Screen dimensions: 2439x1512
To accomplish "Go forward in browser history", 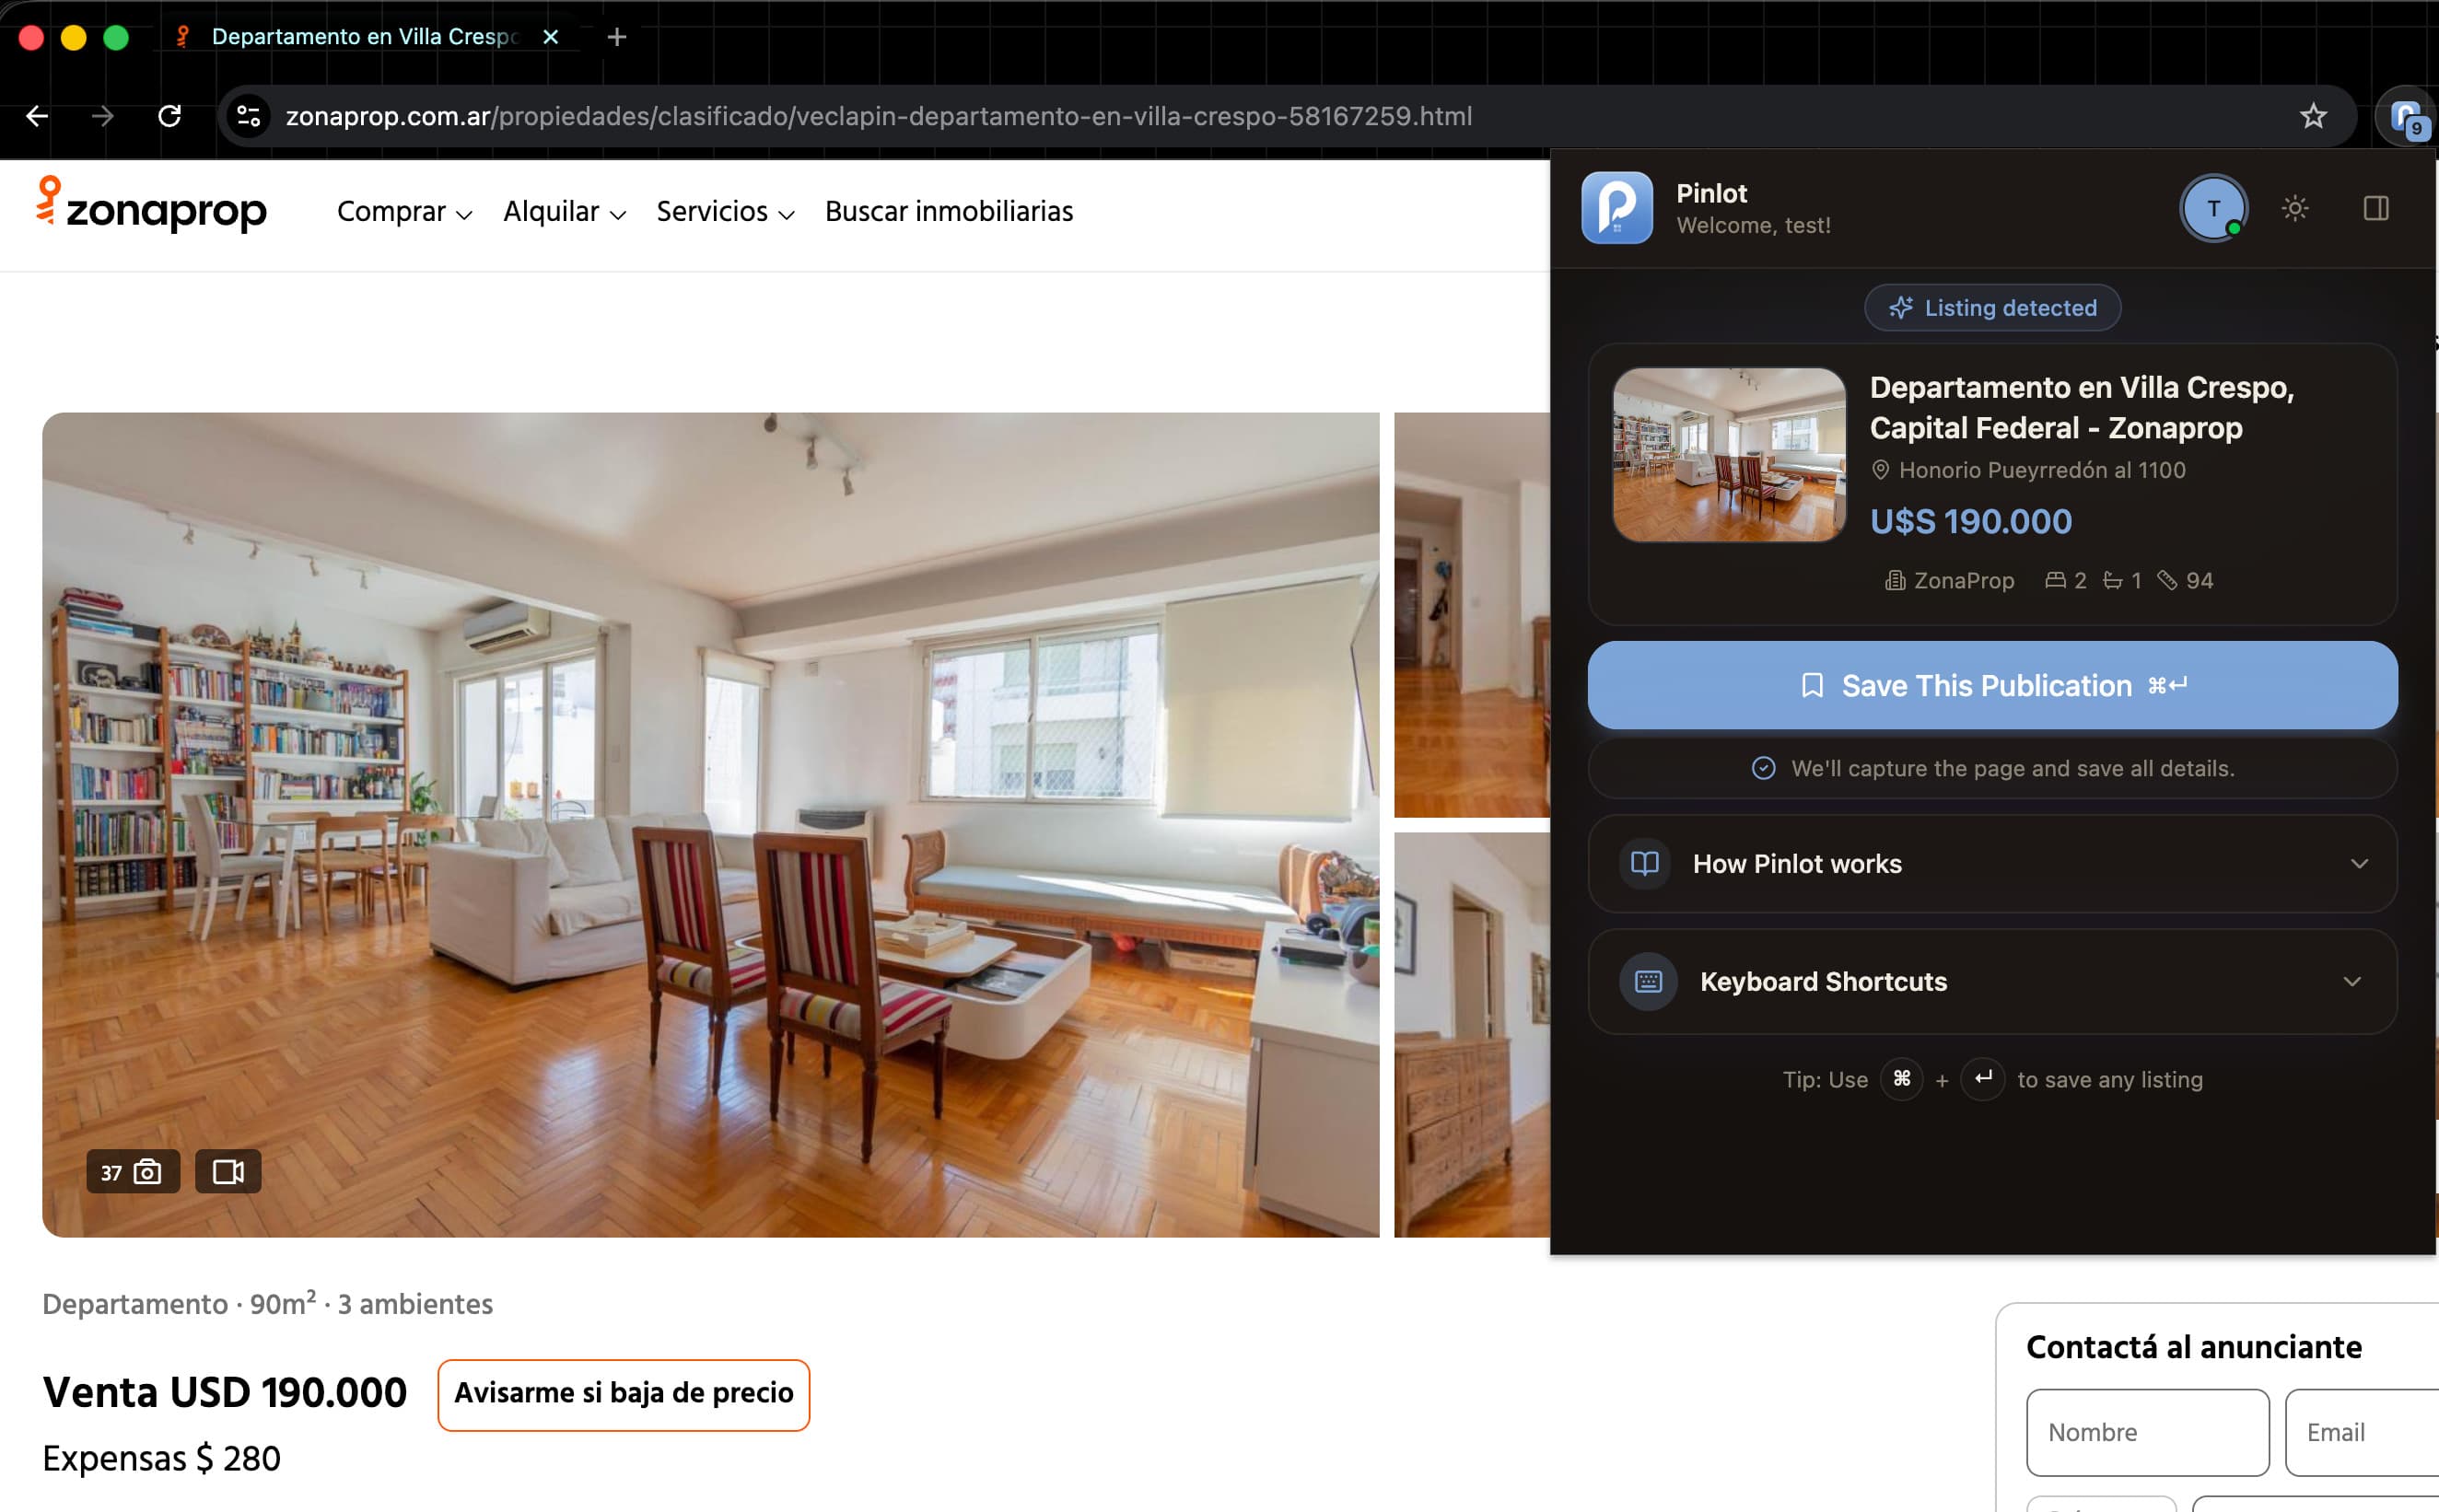I will (x=103, y=116).
